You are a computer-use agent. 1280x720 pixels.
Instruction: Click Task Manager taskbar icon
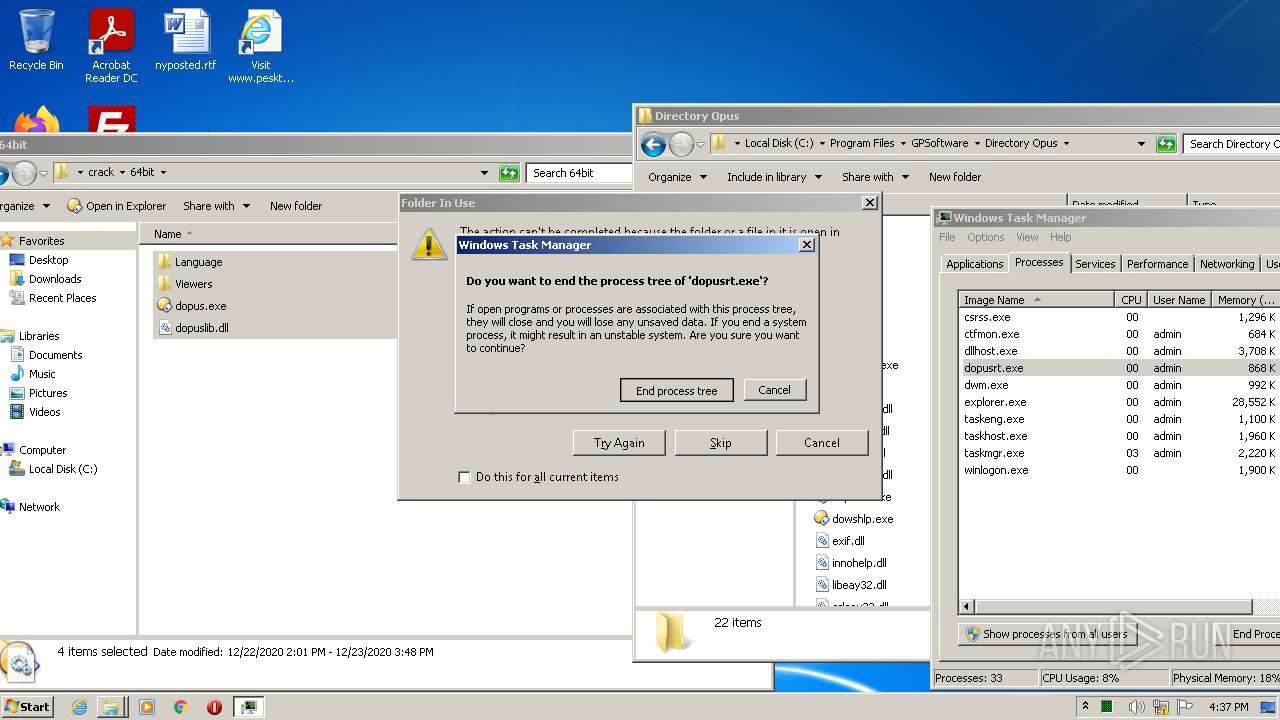[248, 707]
